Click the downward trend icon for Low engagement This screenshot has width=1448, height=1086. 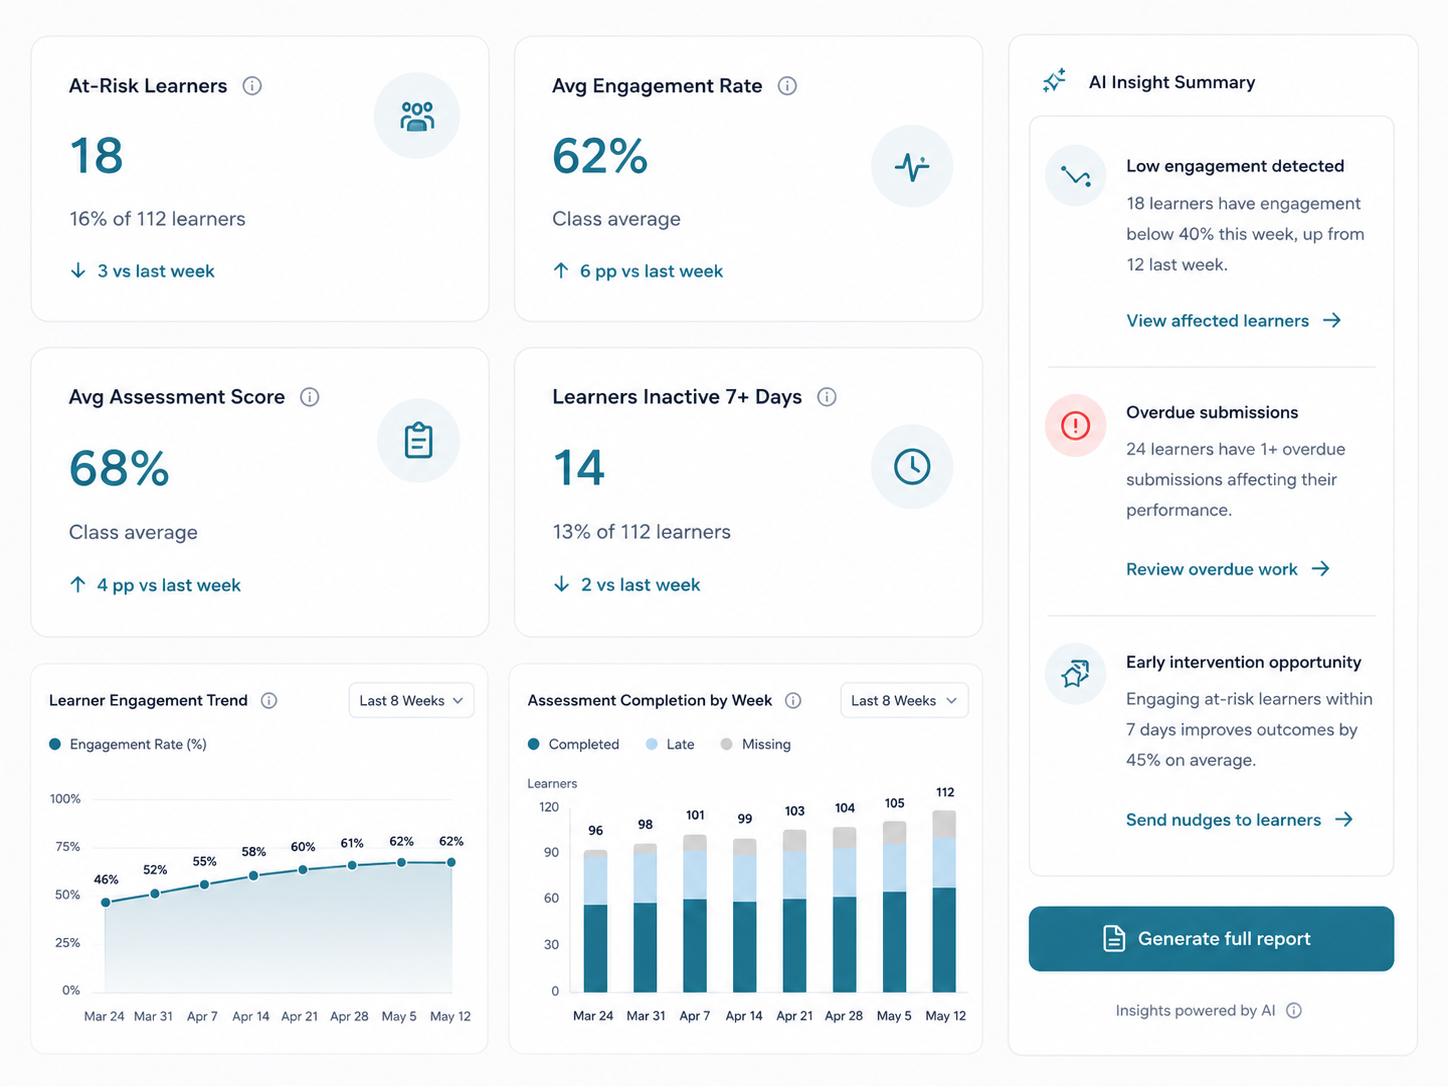(x=1076, y=177)
